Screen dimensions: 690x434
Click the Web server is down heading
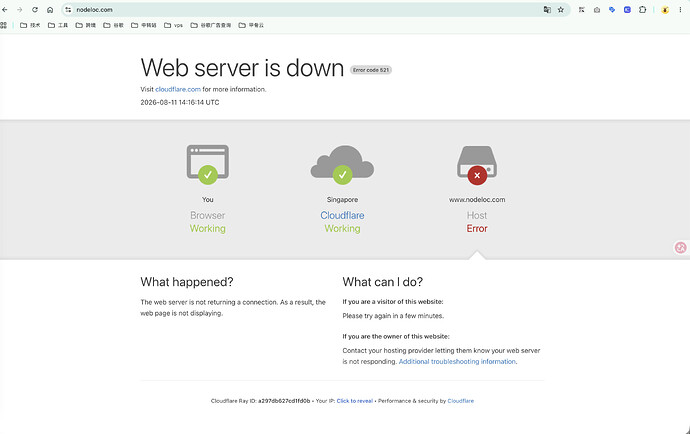tap(242, 68)
